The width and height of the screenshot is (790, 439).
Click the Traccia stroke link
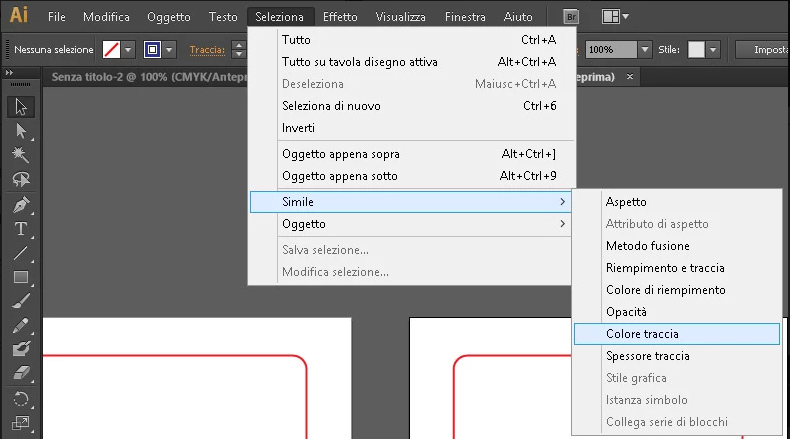[207, 50]
